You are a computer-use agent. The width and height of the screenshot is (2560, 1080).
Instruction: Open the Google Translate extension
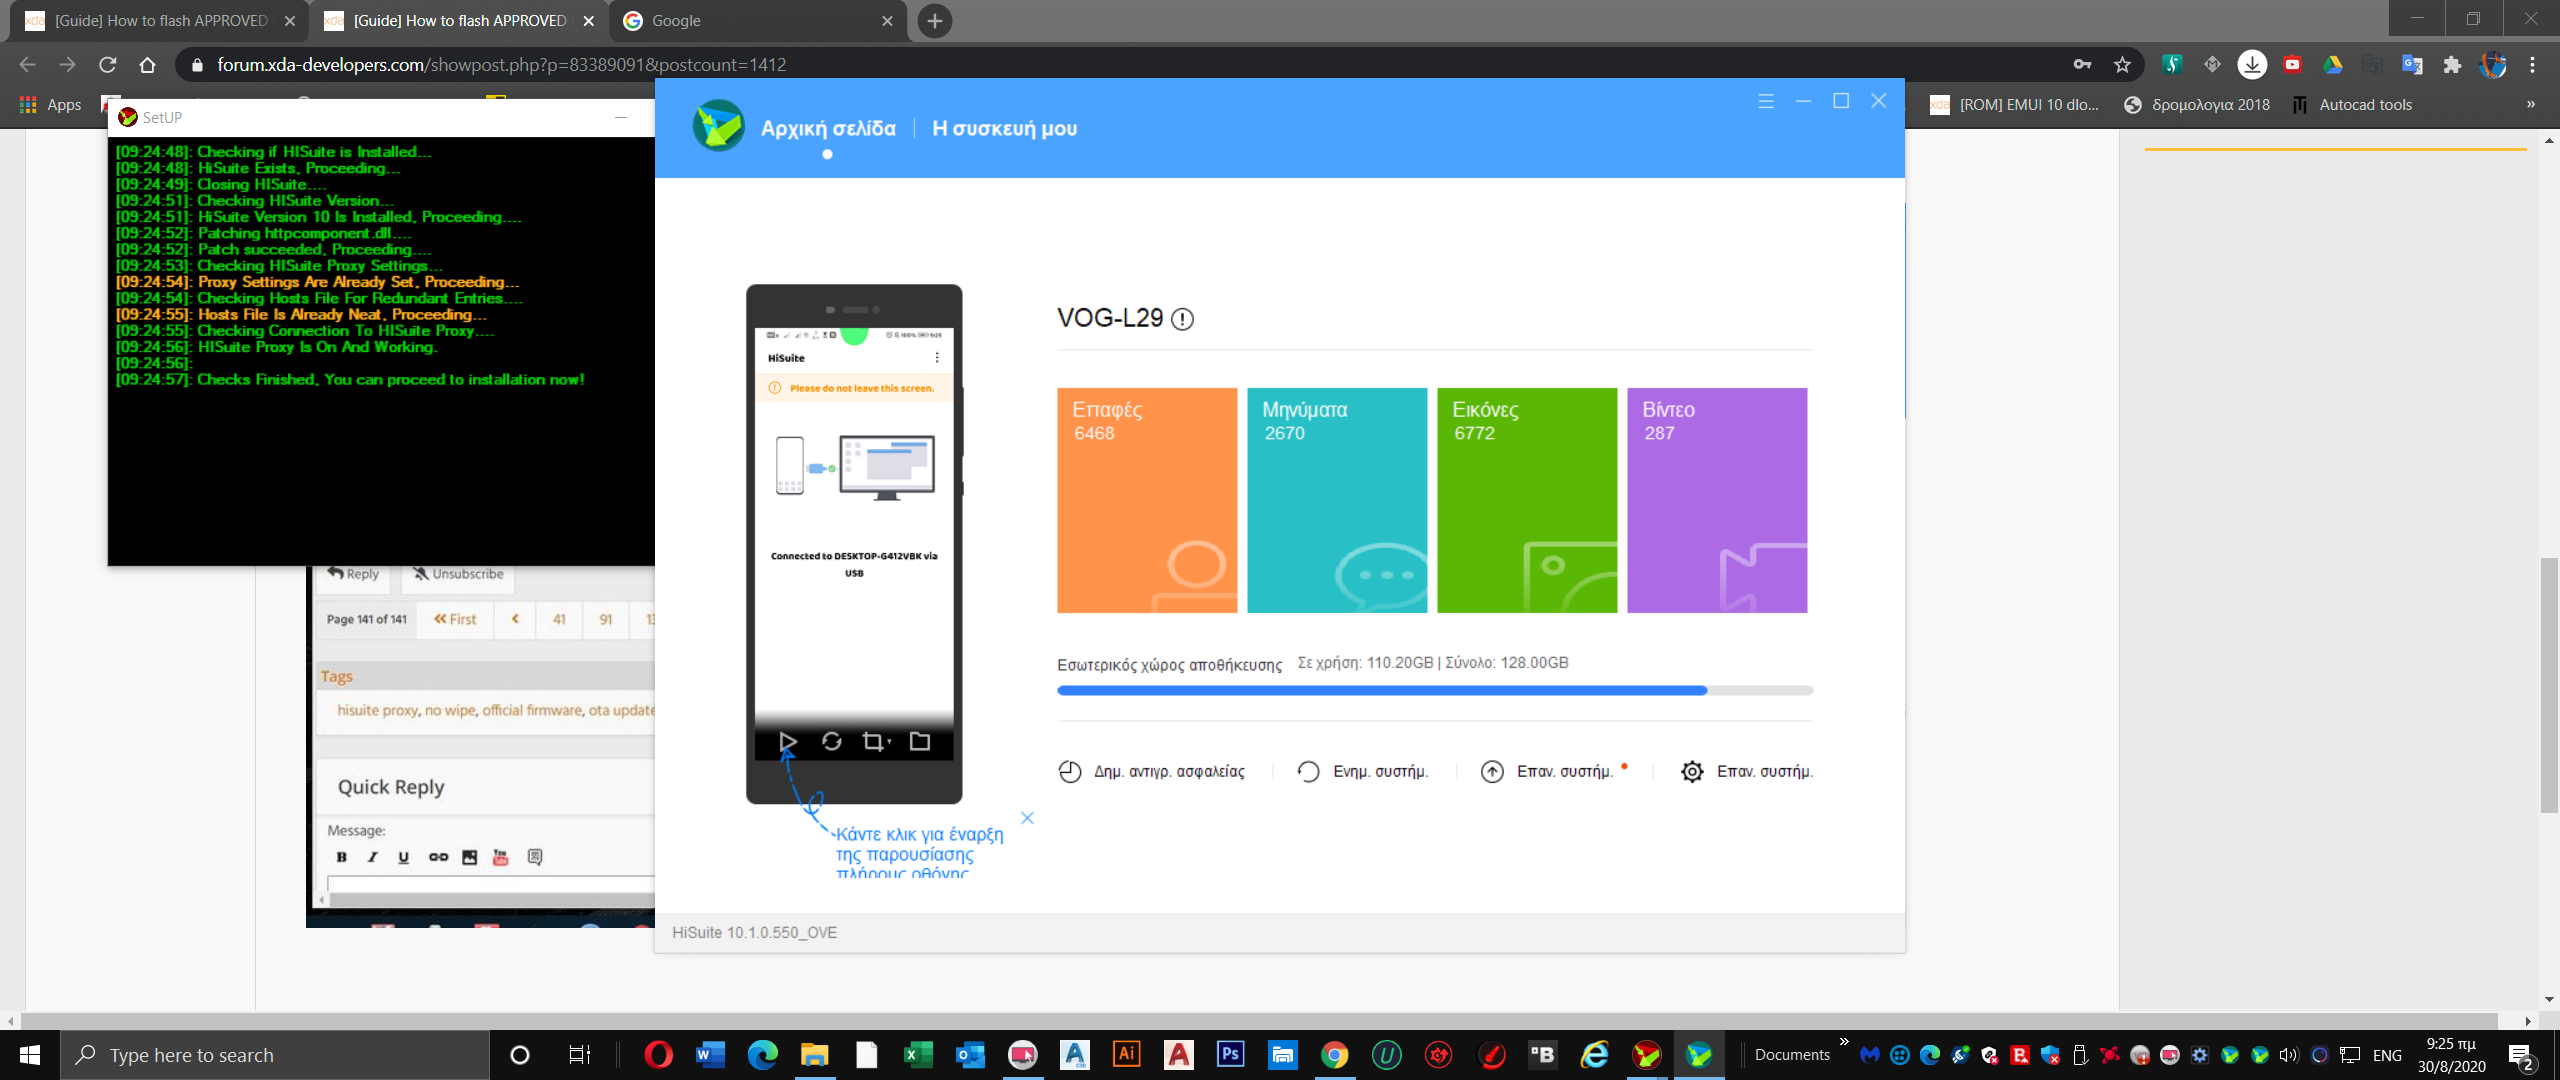coord(2412,65)
